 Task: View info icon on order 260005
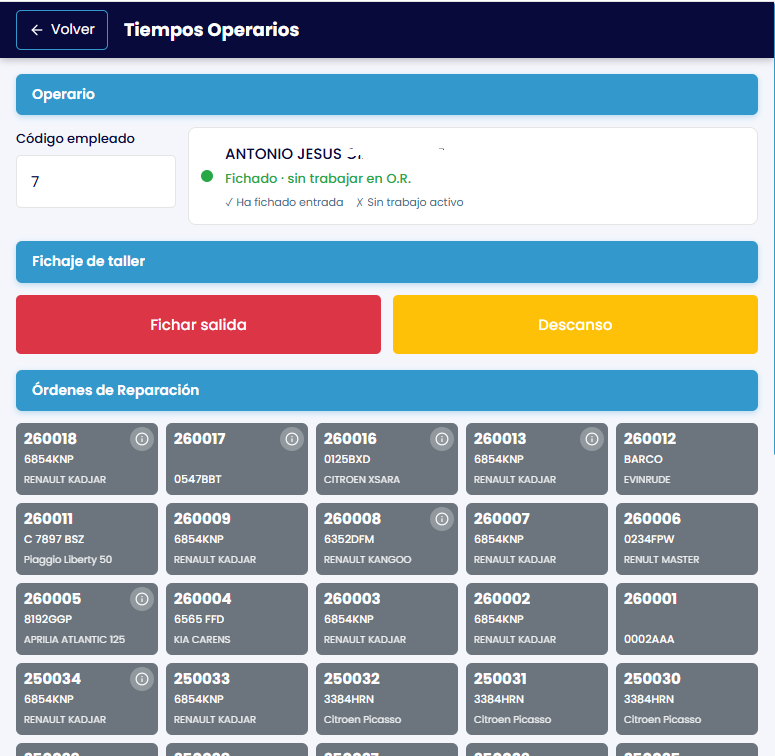coord(142,599)
